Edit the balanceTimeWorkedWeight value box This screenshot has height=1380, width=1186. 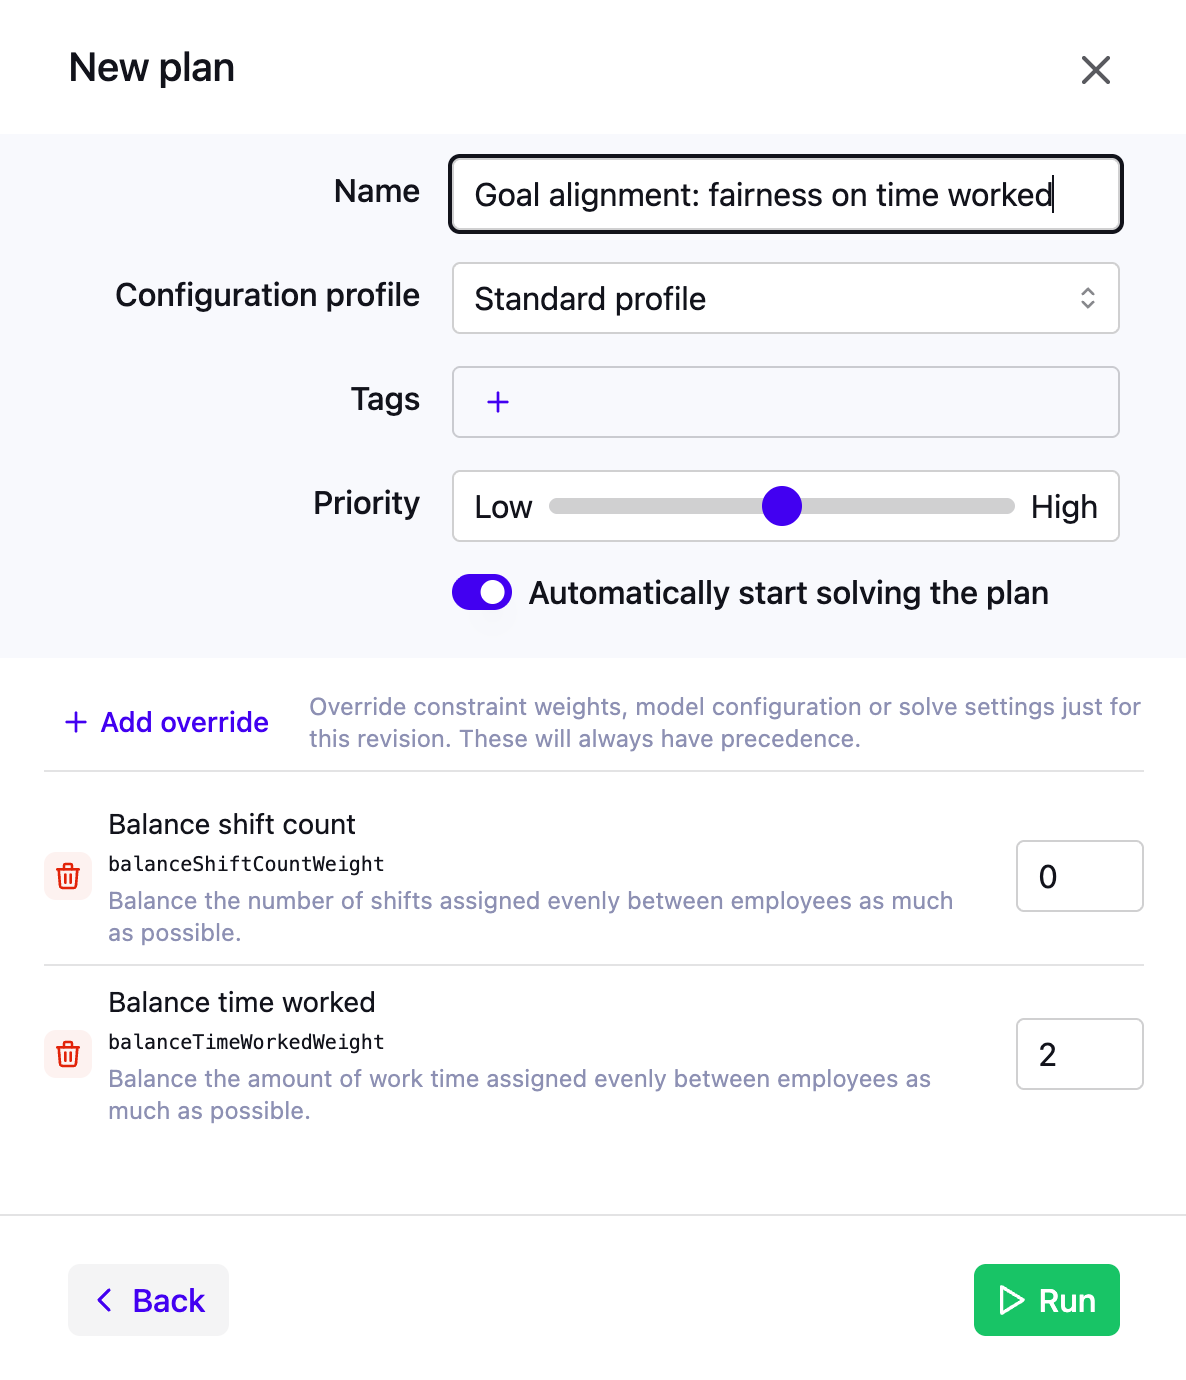pos(1079,1054)
